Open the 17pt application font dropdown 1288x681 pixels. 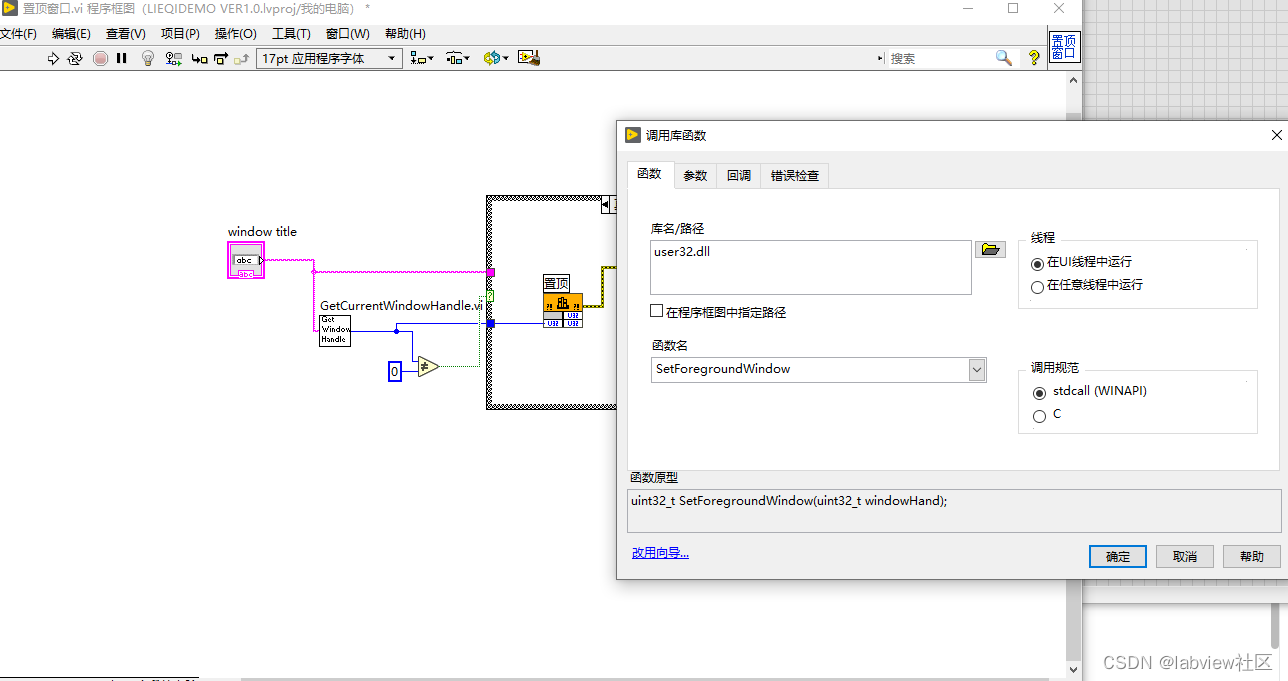(391, 58)
